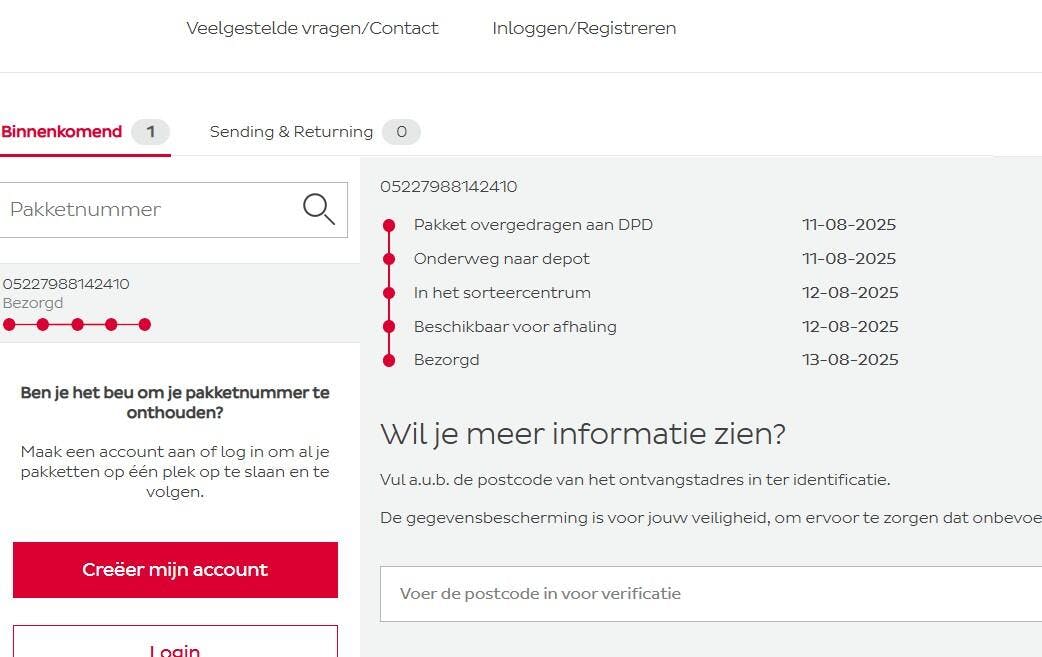Select parcel 05227988142410 in the left list
Viewport: 1042px width, 657px height.
(x=179, y=303)
